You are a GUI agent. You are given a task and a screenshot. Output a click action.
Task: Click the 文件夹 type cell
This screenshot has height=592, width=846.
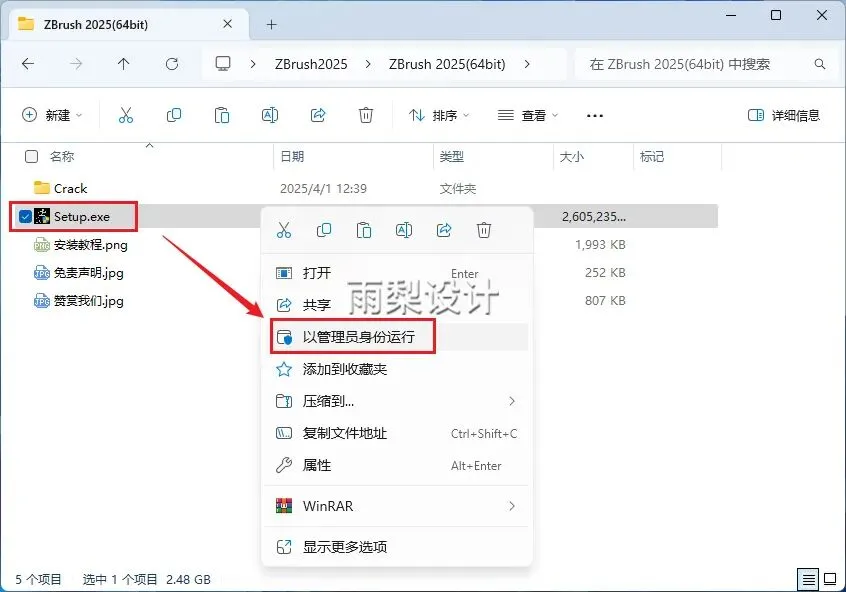(458, 188)
